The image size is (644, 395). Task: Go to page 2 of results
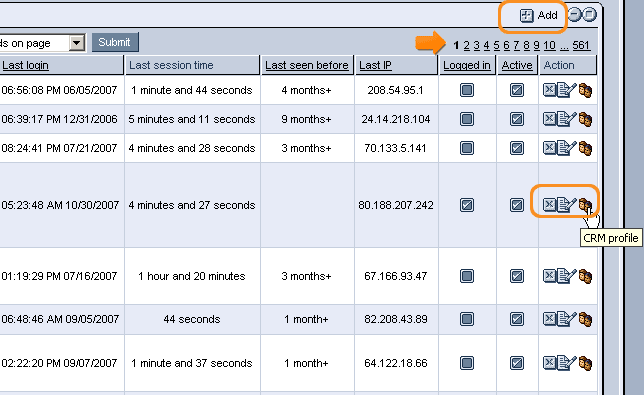[467, 45]
